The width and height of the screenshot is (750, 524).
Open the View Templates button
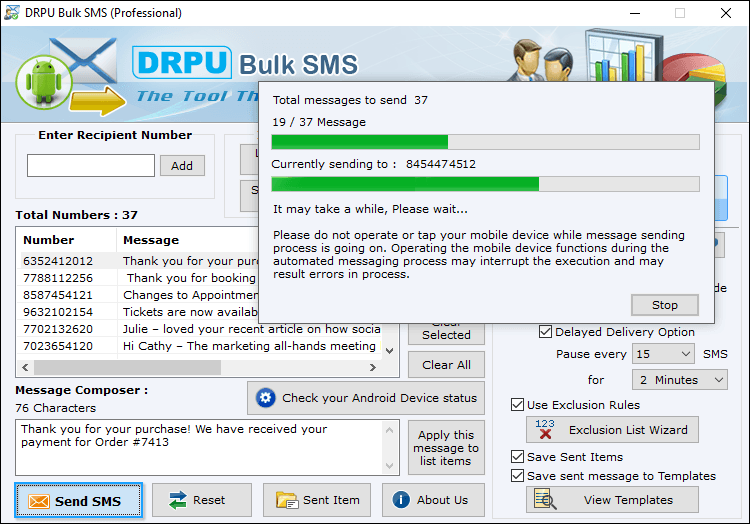pyautogui.click(x=612, y=500)
